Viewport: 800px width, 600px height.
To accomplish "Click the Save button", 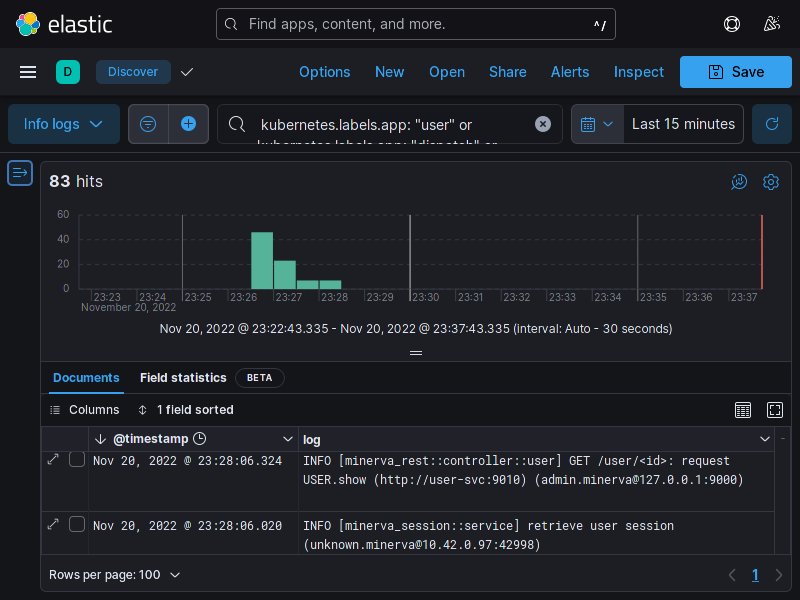I will [735, 72].
